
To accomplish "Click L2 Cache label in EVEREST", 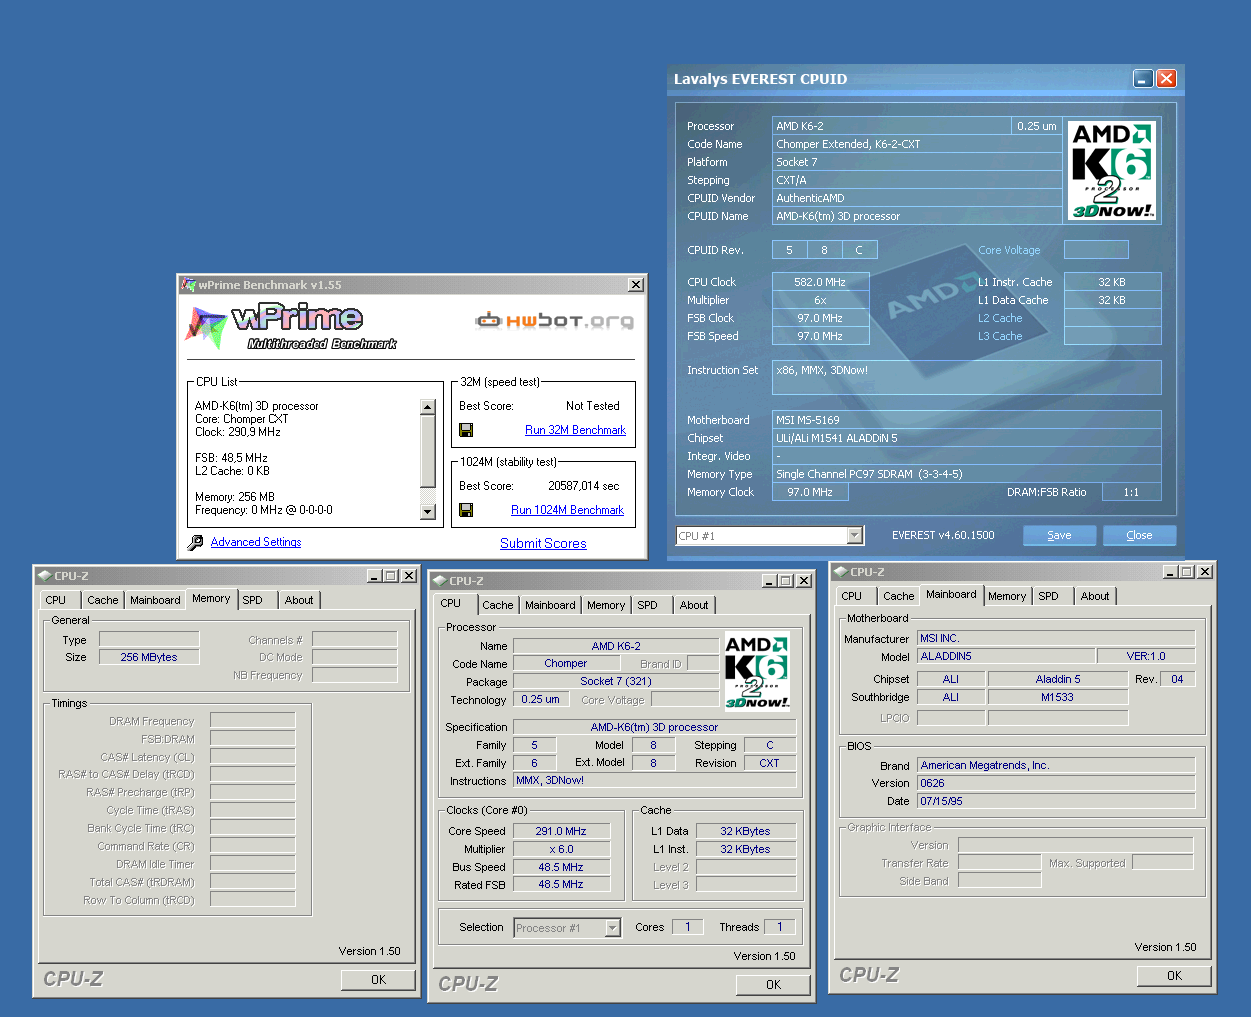I will (1000, 318).
